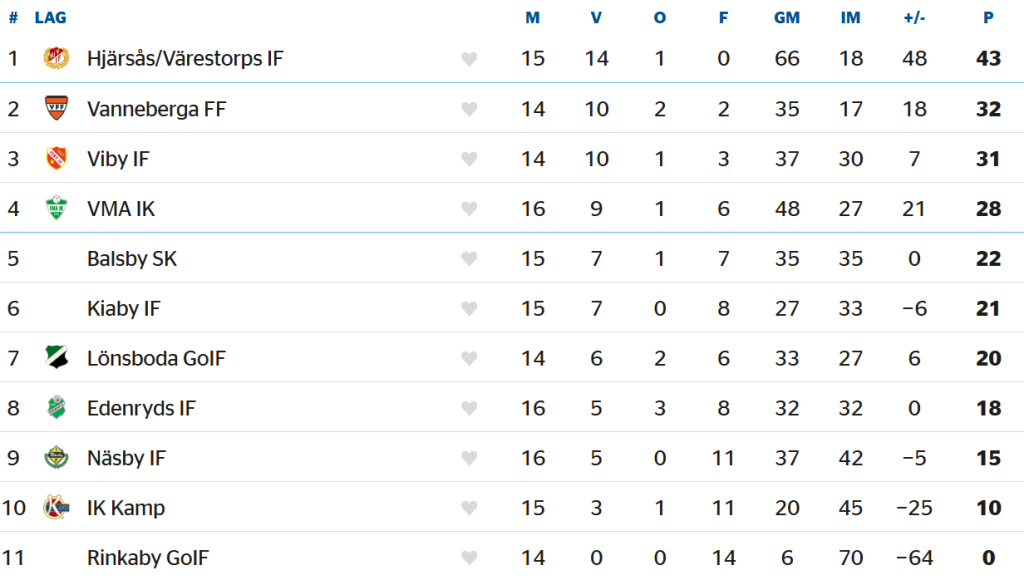
Task: Toggle heart favorite for Kiaby IF
Action: 469,309
